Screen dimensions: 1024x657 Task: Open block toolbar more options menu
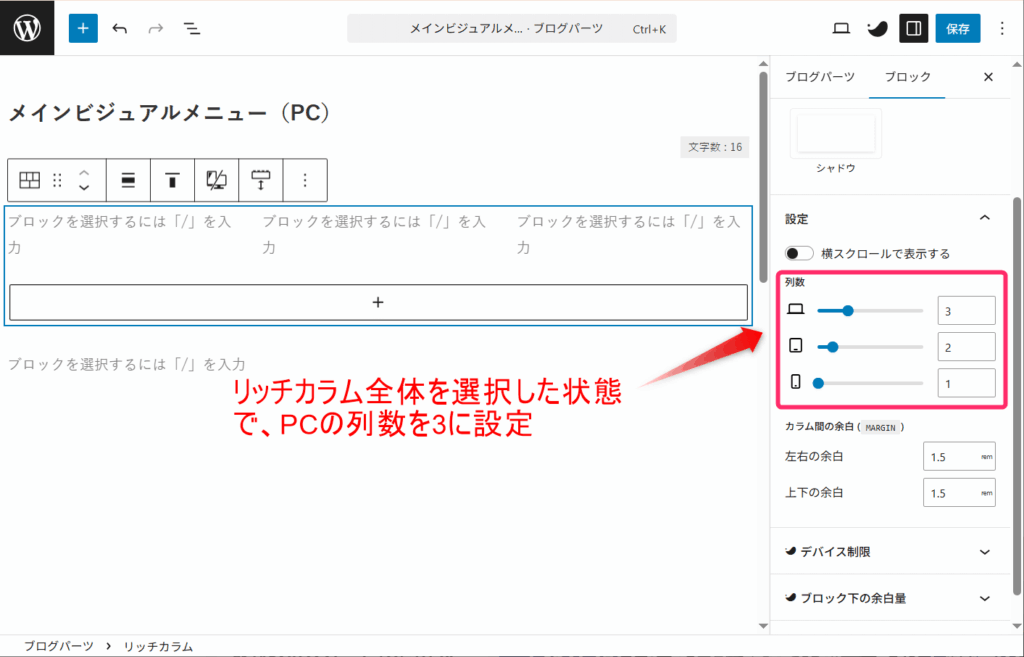pos(306,180)
